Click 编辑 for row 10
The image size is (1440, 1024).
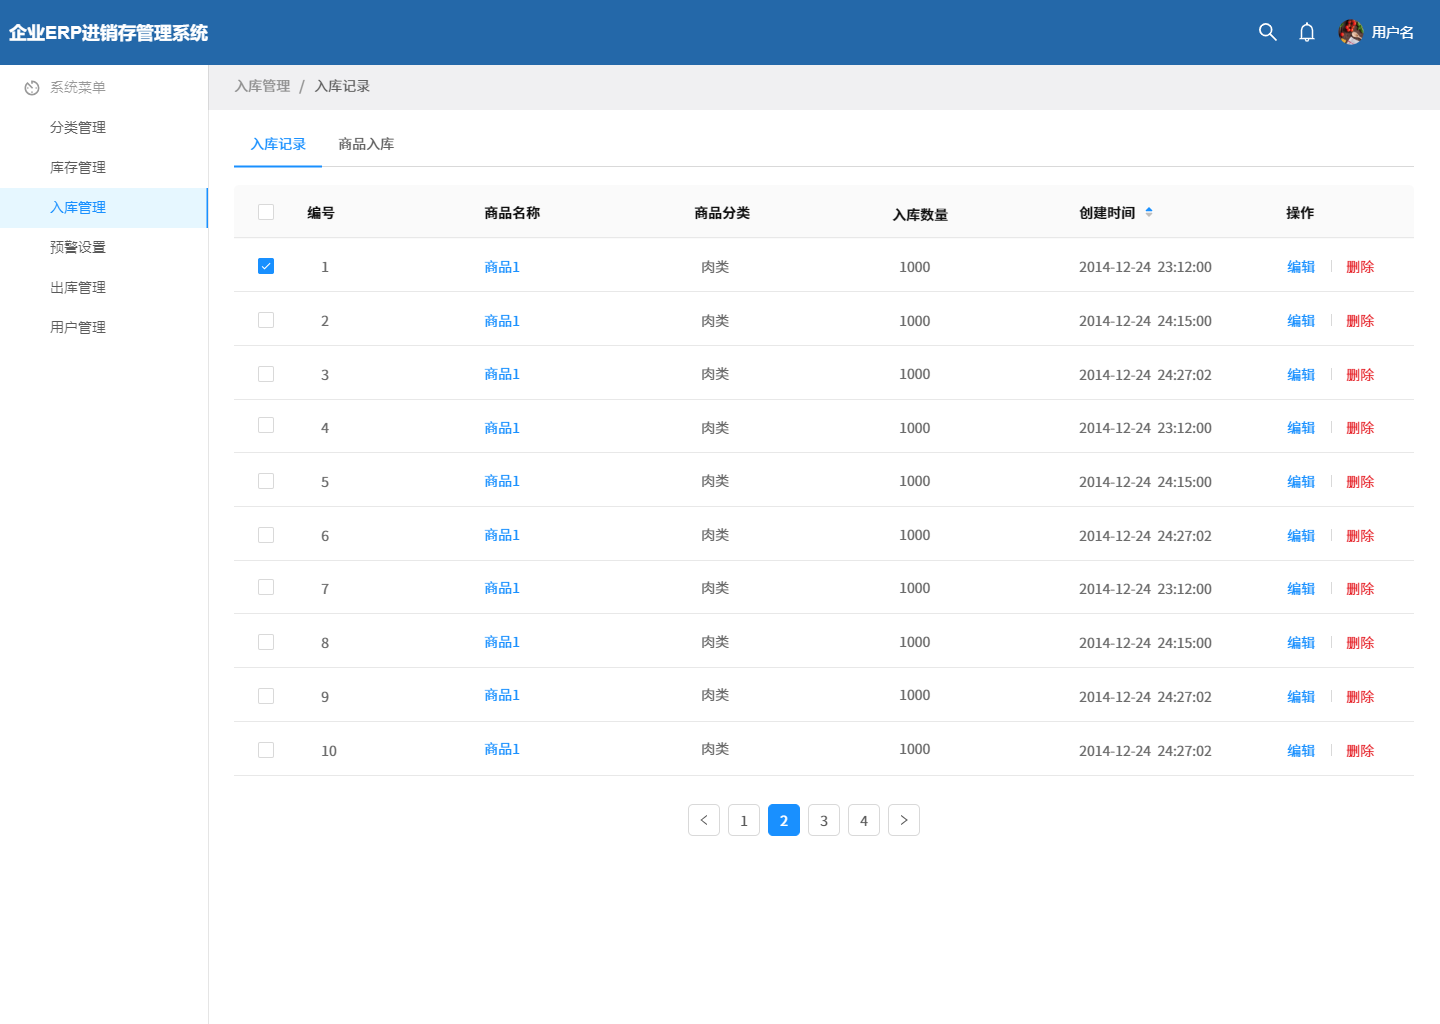(1301, 751)
